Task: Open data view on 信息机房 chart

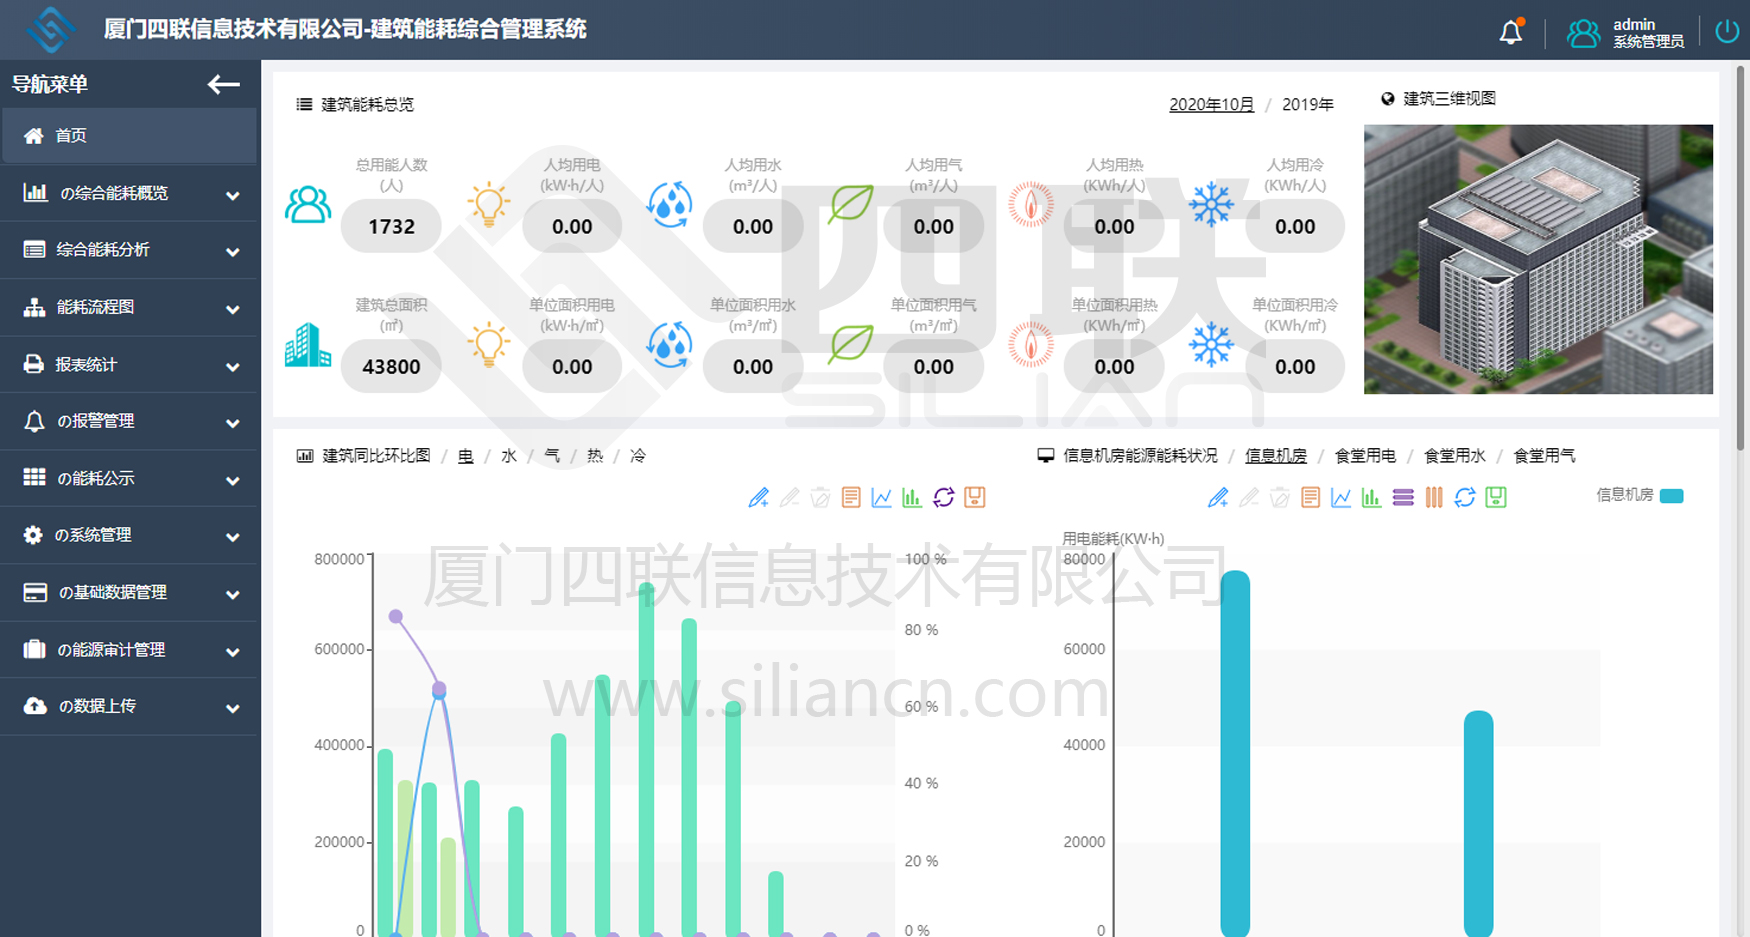Action: coord(1310,497)
